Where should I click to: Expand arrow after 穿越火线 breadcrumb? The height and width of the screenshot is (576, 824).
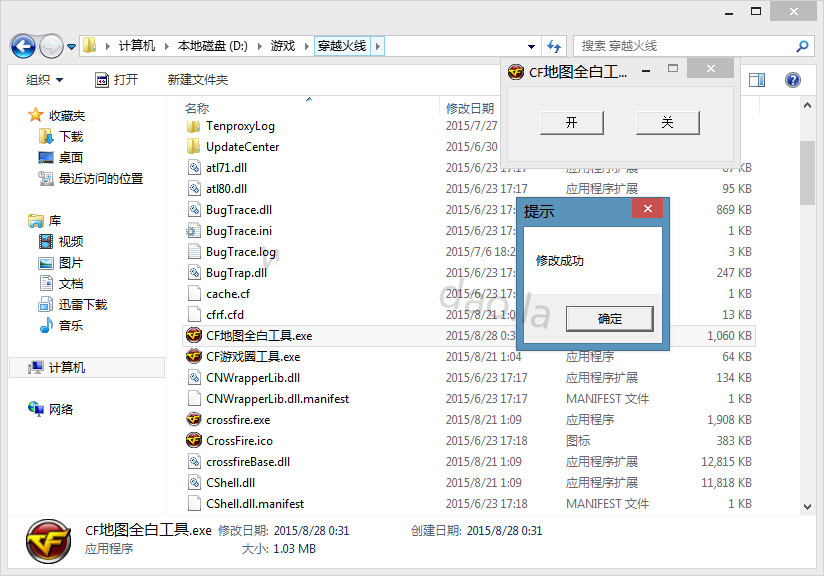[377, 46]
